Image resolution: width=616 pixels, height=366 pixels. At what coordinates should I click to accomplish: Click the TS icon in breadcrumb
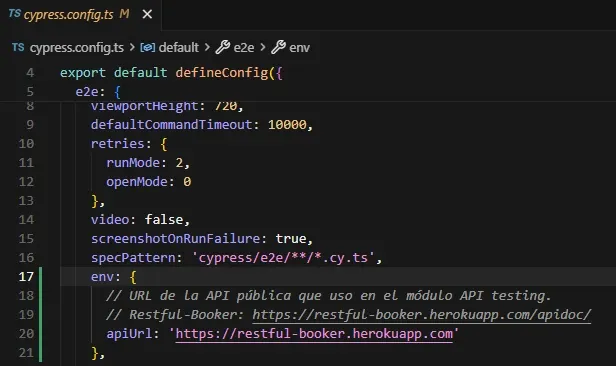coord(18,47)
